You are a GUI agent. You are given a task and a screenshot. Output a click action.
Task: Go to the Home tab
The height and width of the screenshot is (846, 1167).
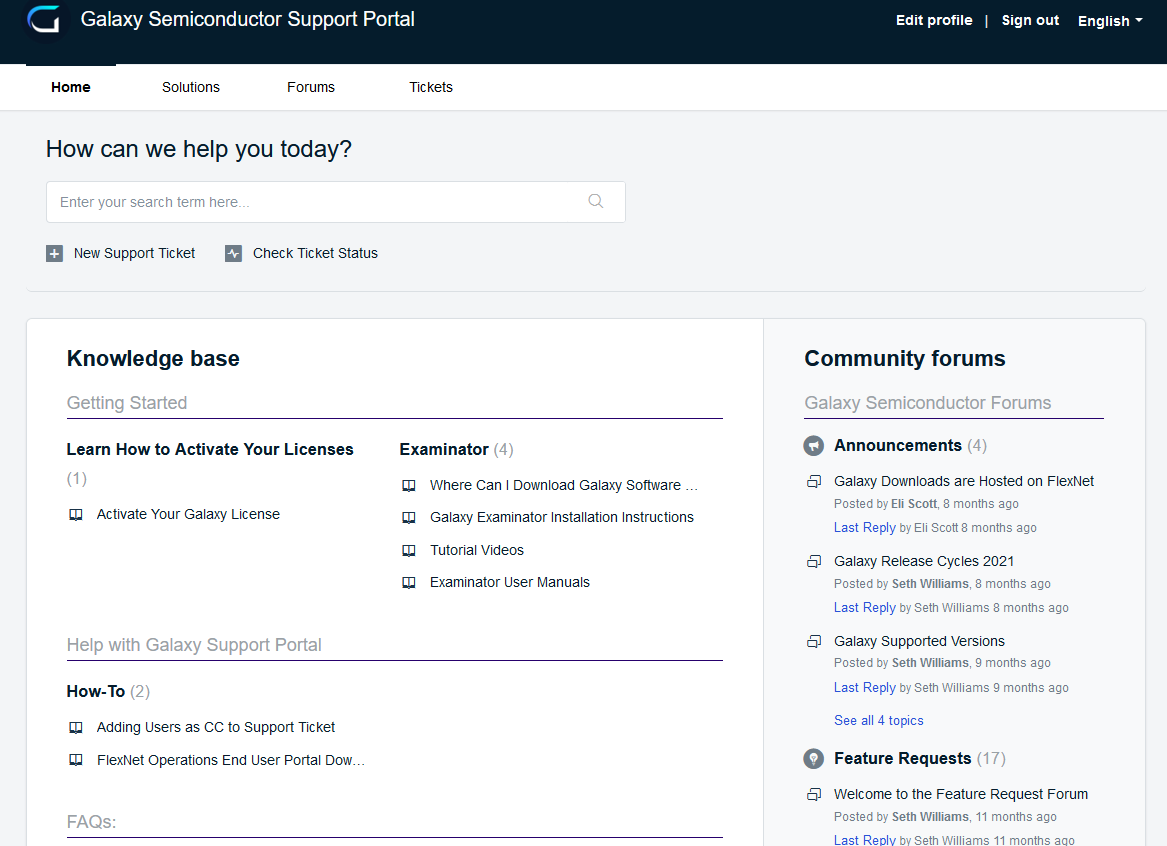click(x=71, y=87)
